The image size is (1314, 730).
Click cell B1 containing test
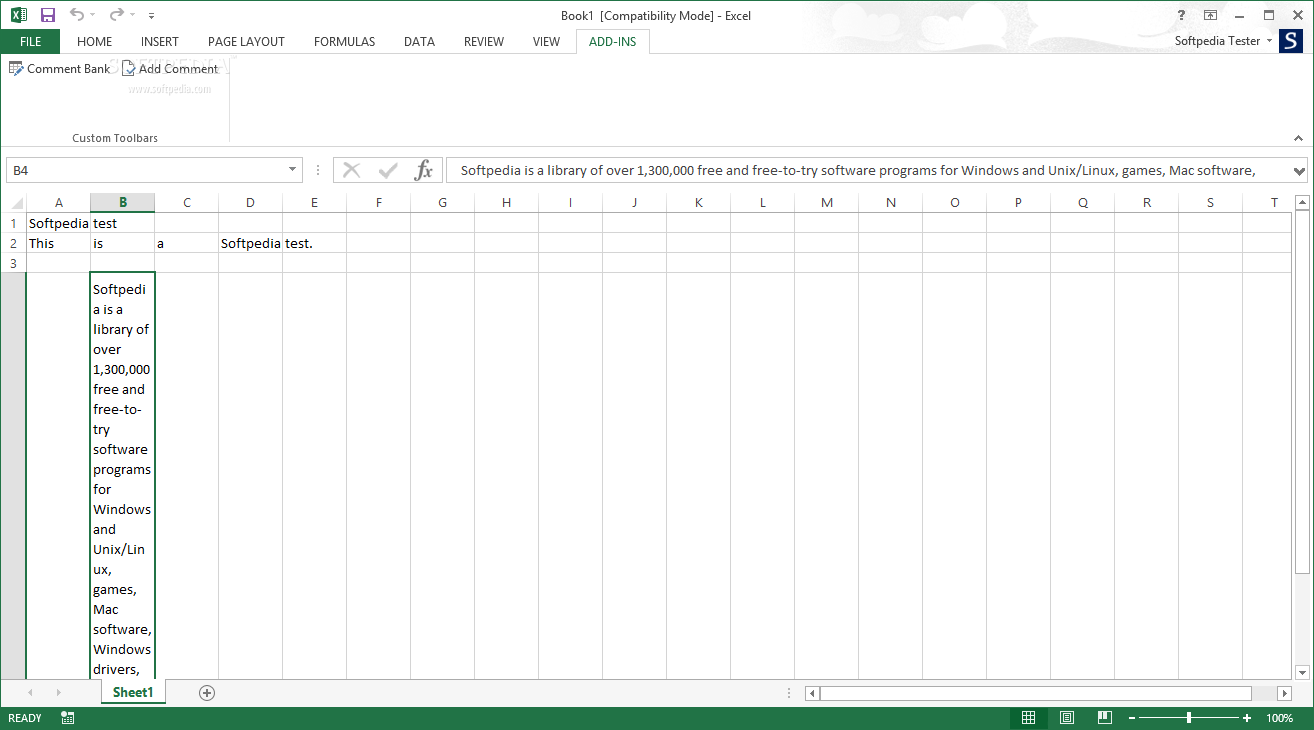click(122, 223)
